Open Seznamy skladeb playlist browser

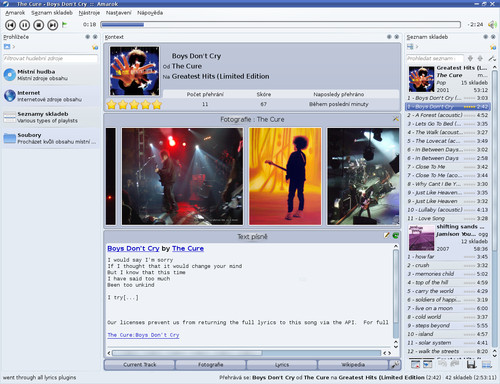coord(51,117)
